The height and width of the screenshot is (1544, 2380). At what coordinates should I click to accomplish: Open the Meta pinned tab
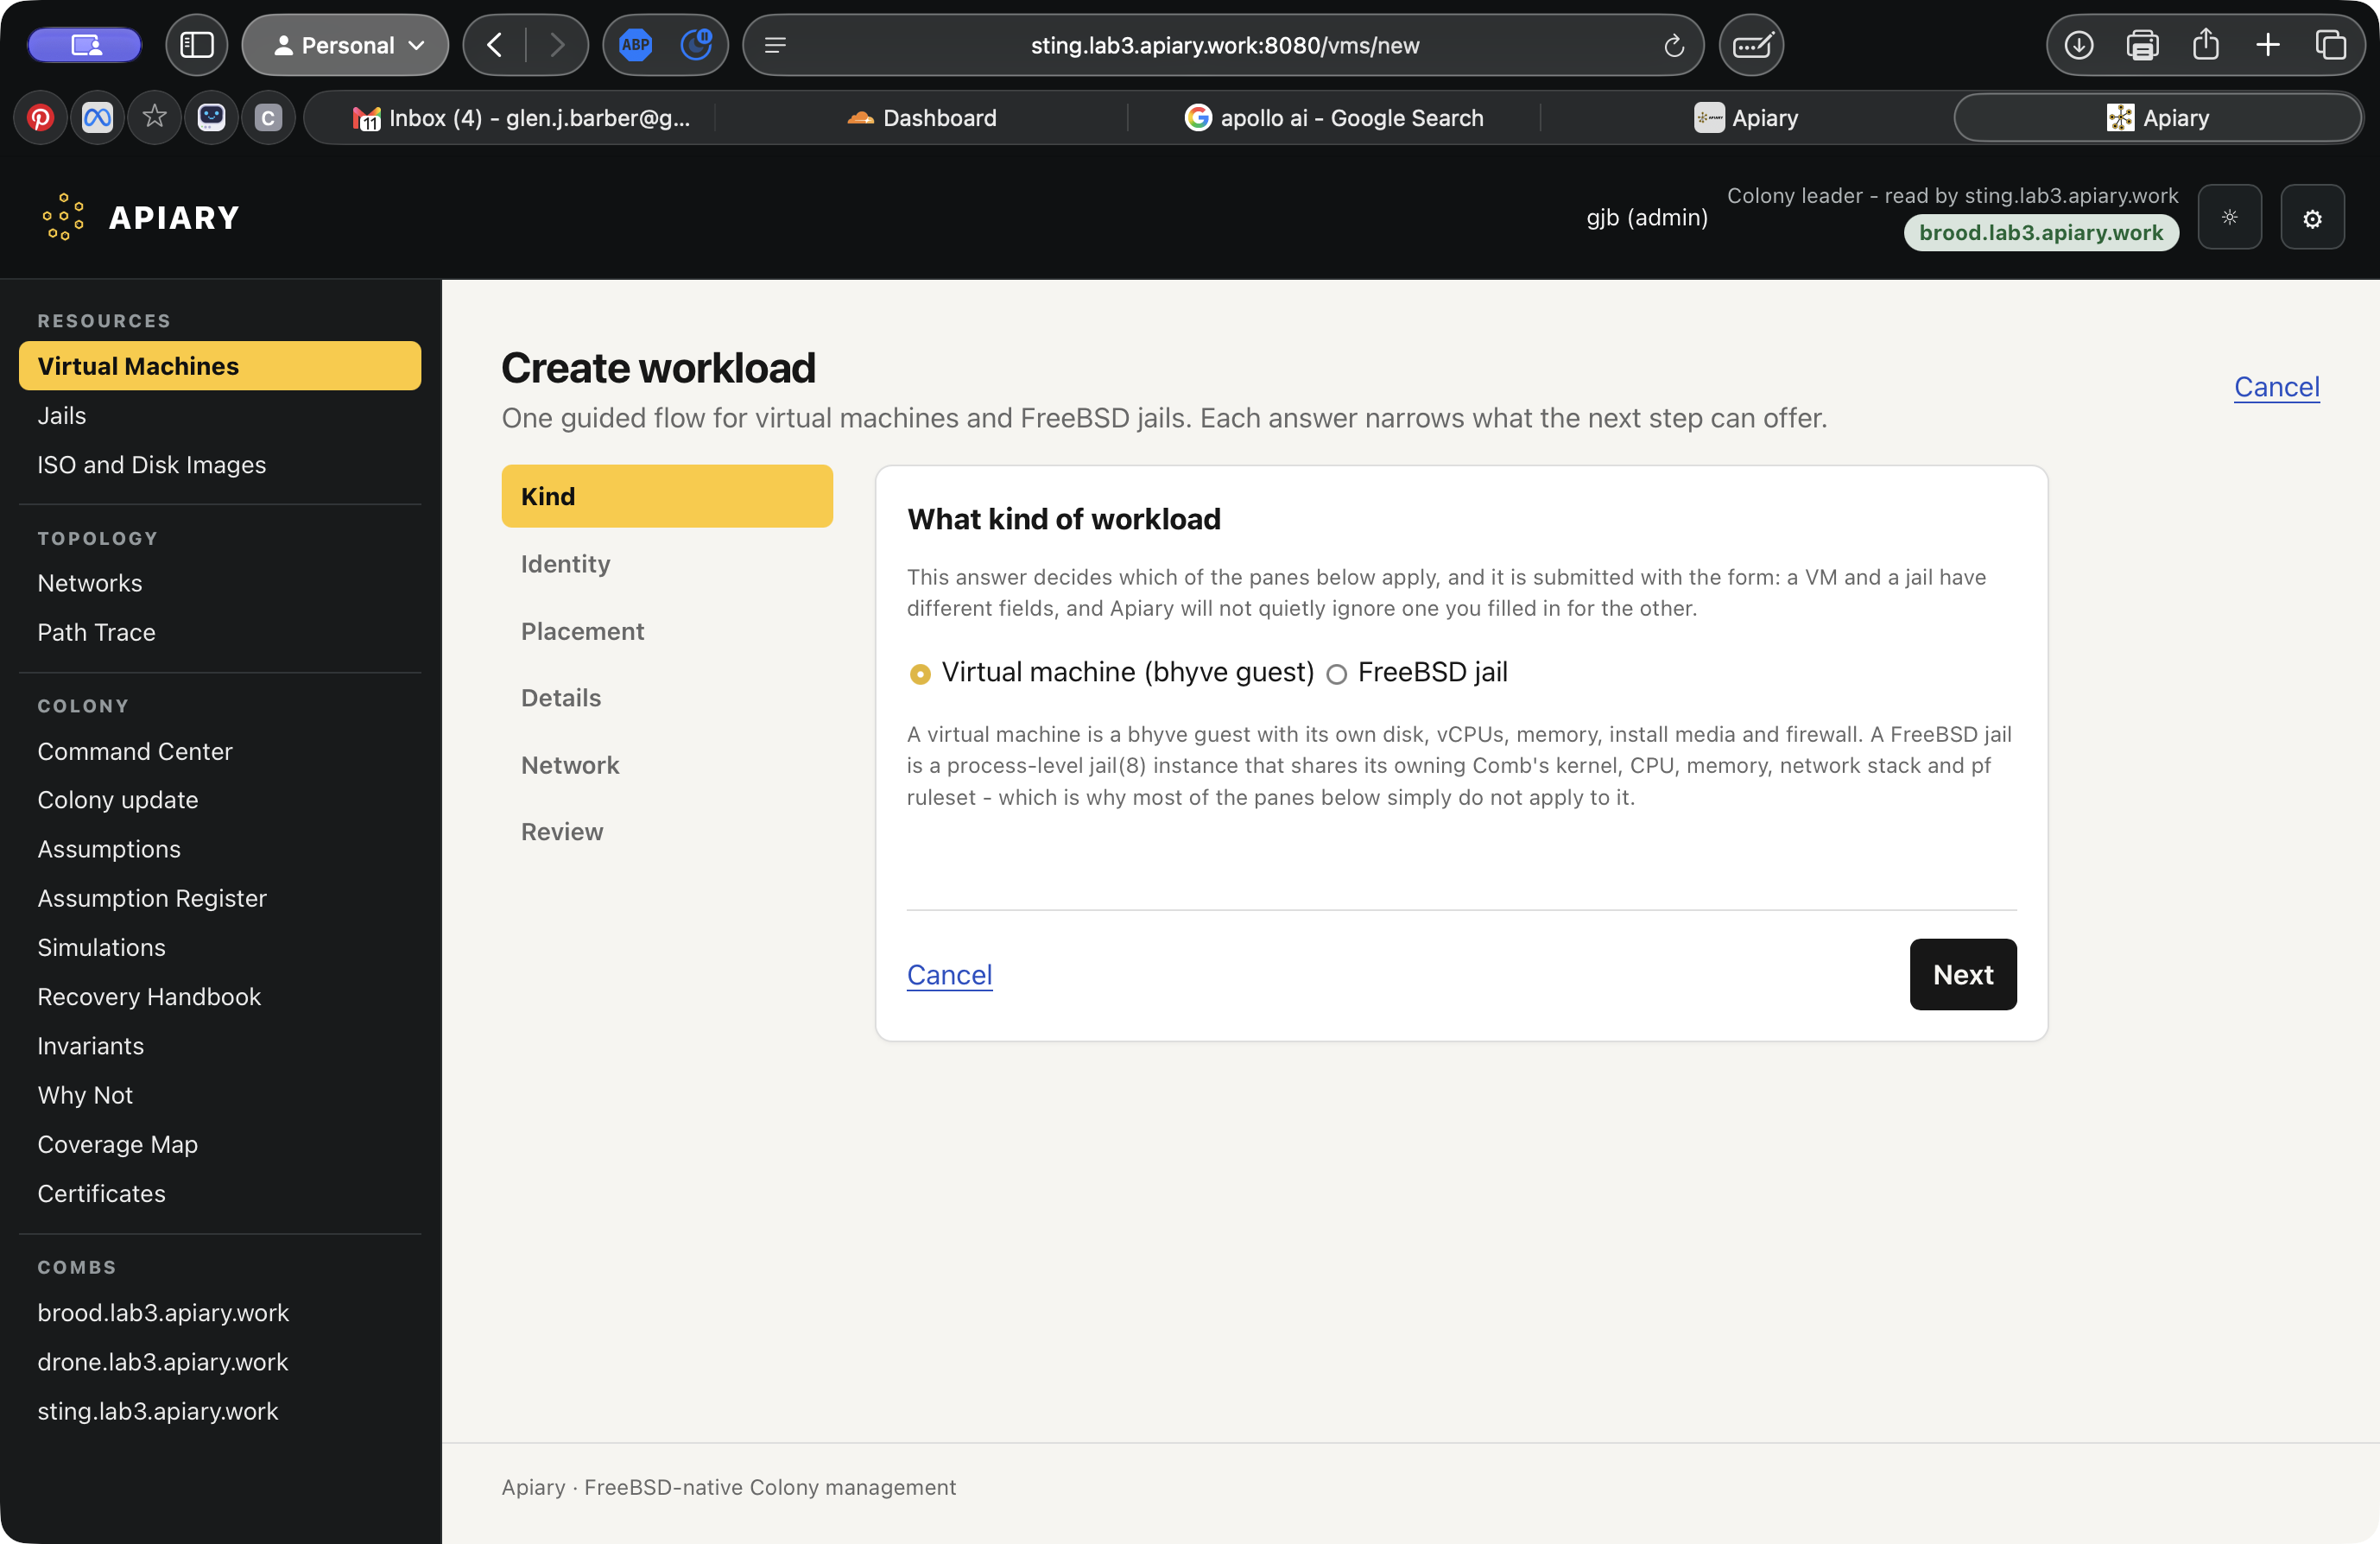coord(97,118)
